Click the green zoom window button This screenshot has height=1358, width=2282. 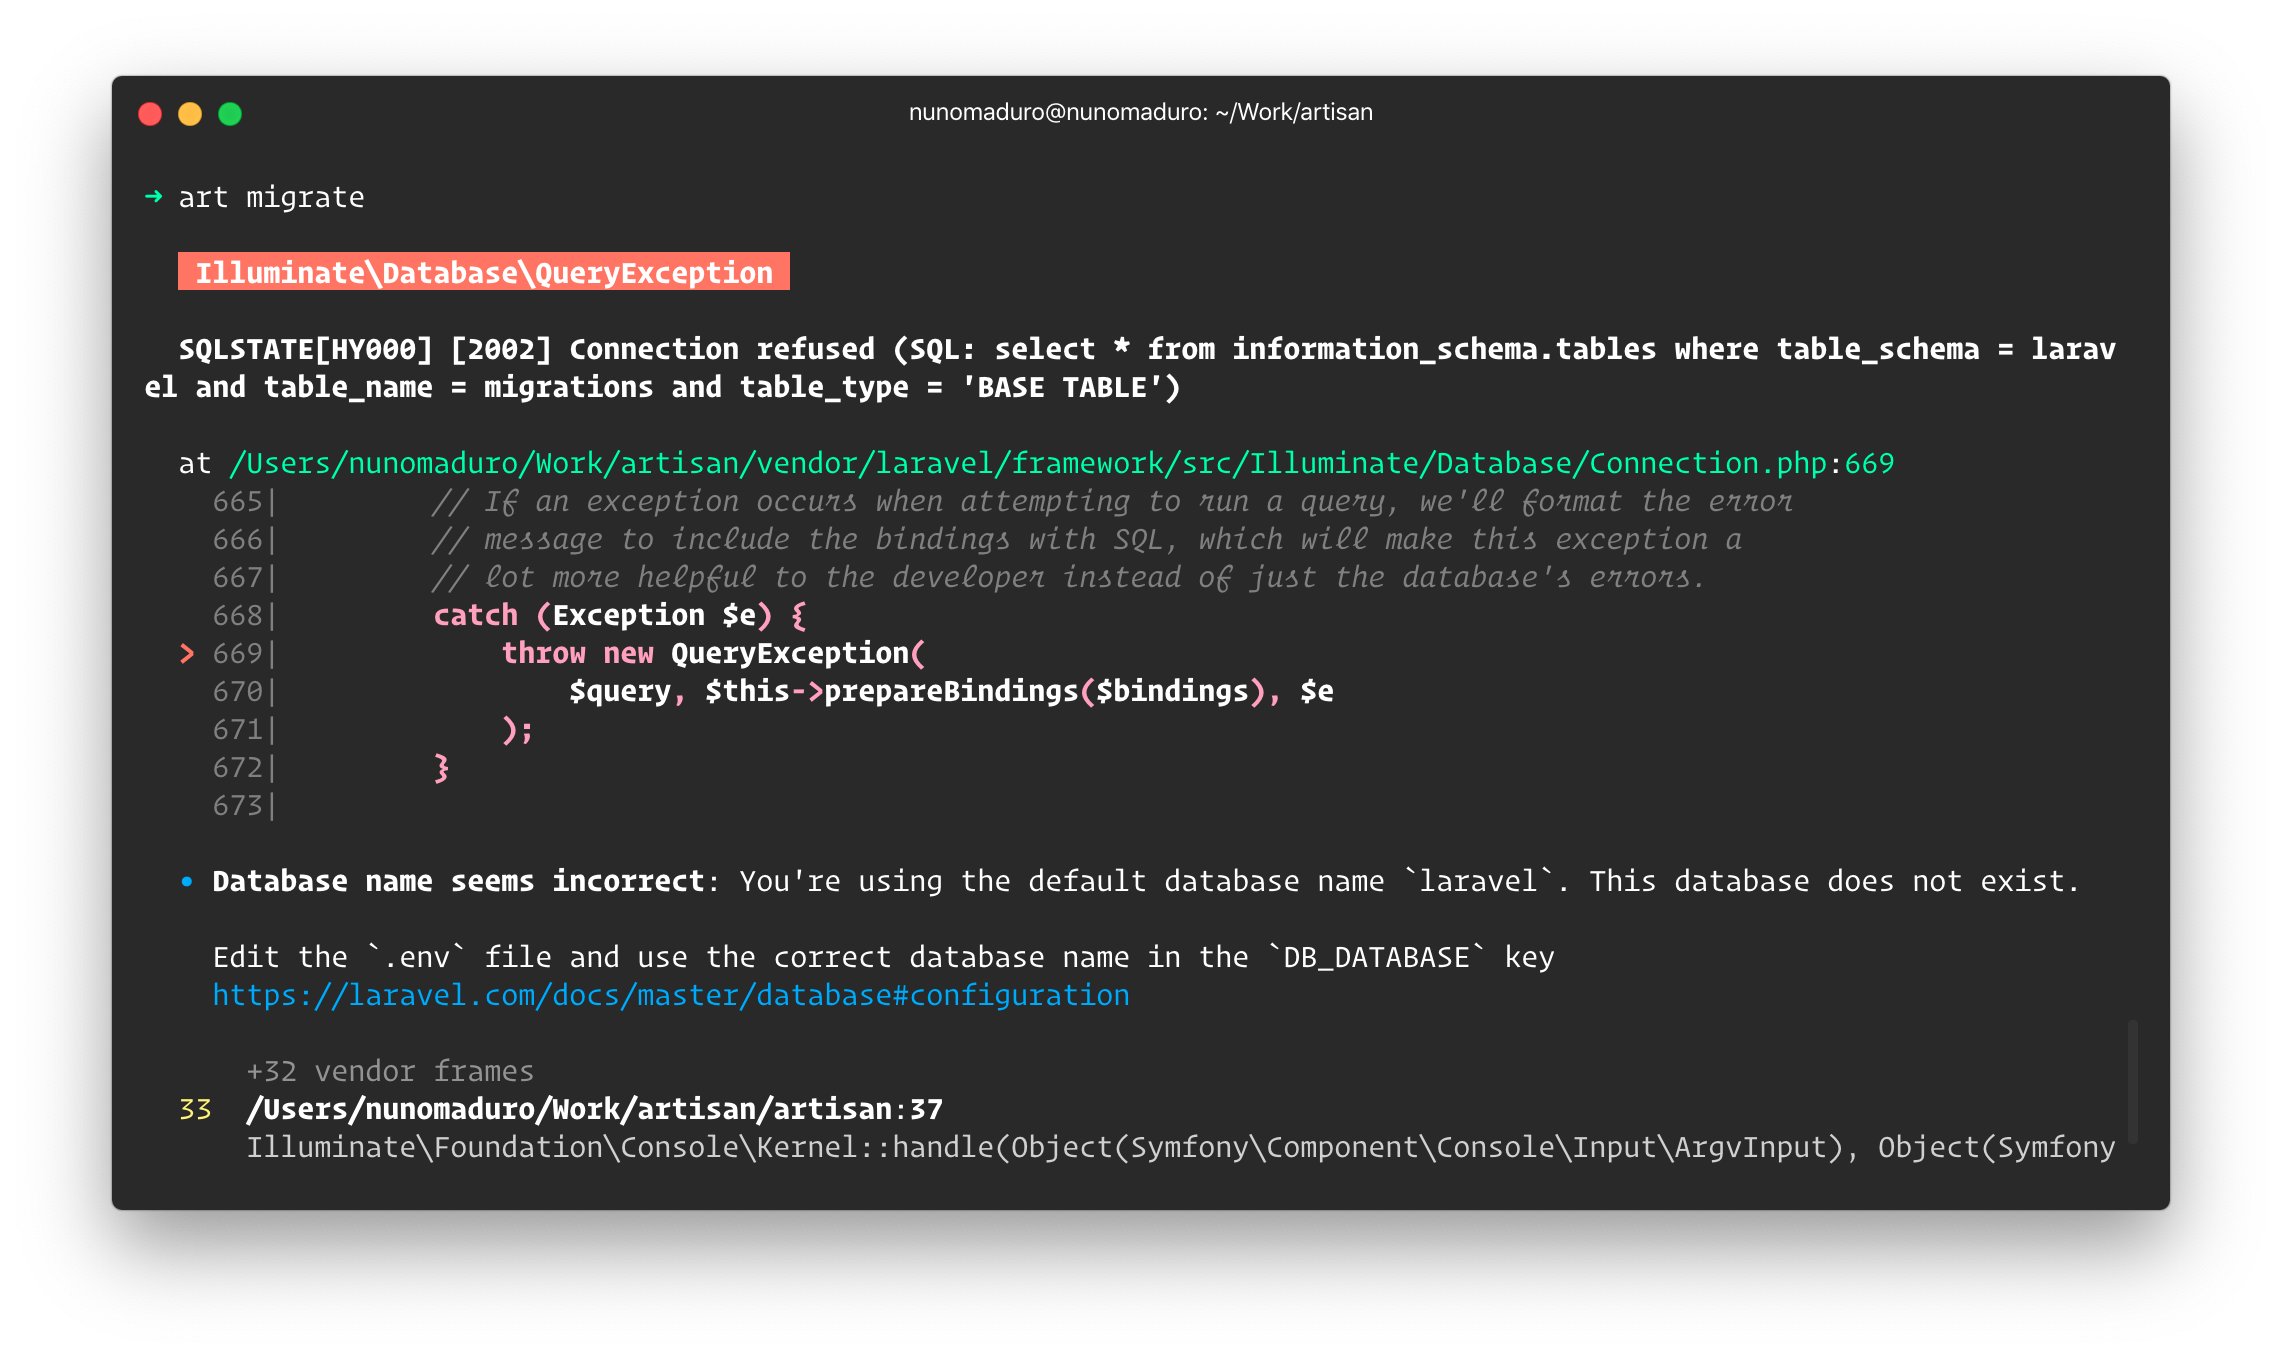click(230, 114)
